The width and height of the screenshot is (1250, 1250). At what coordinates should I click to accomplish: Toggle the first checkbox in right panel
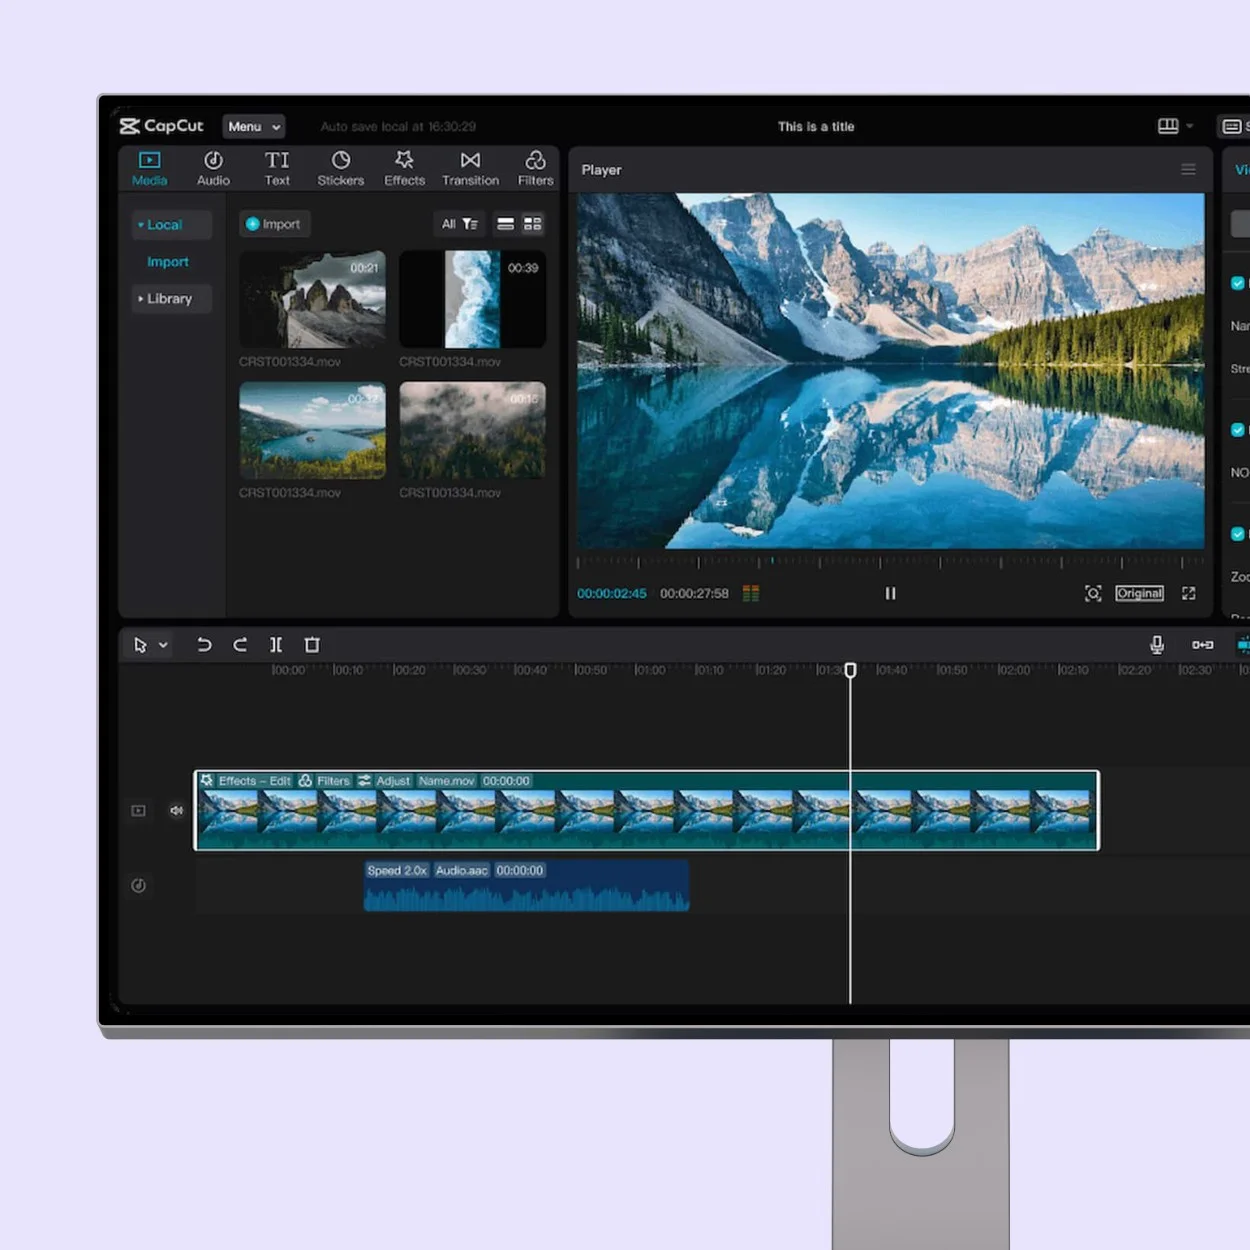click(1237, 283)
